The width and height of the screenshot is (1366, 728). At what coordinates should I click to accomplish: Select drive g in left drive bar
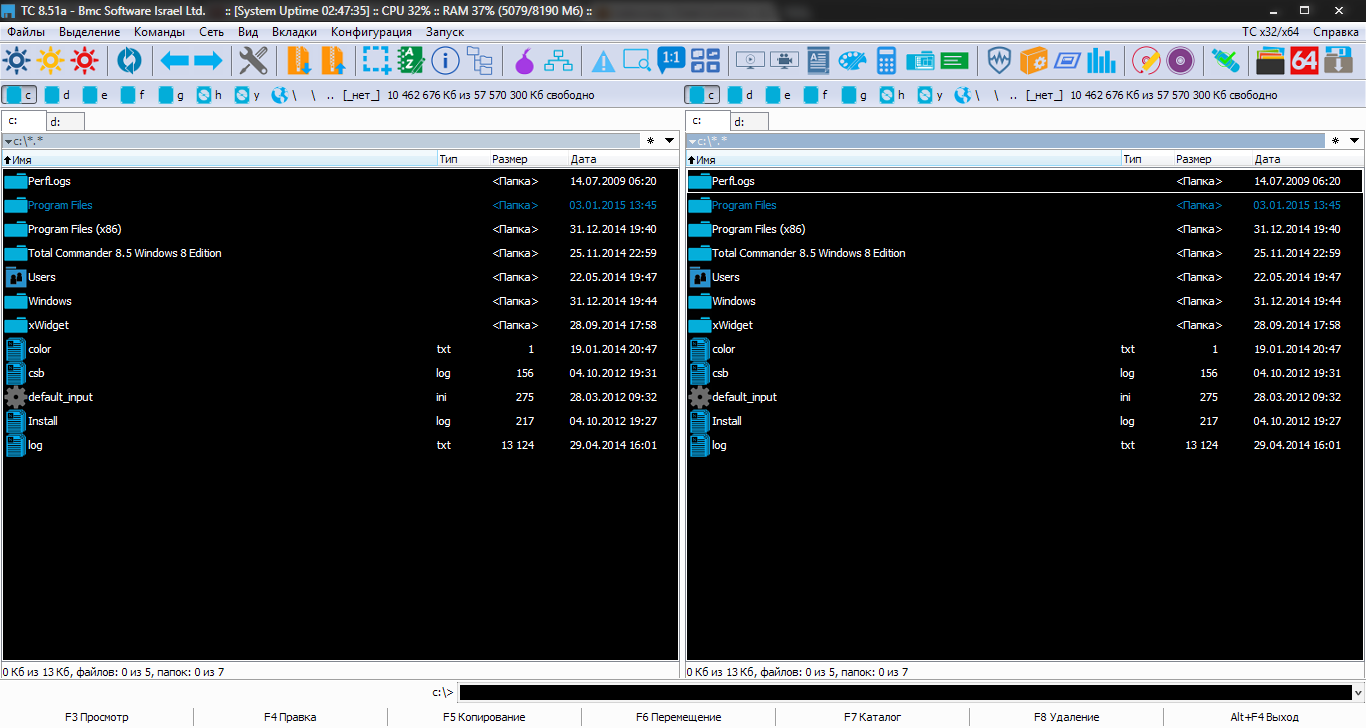pyautogui.click(x=171, y=95)
